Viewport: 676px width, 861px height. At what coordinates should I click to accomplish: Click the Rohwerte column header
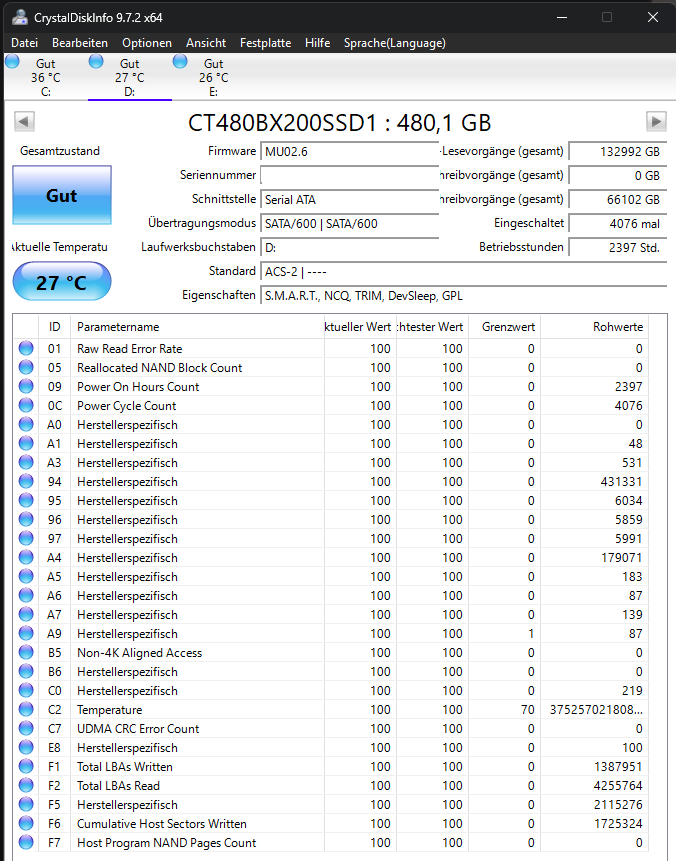(595, 327)
